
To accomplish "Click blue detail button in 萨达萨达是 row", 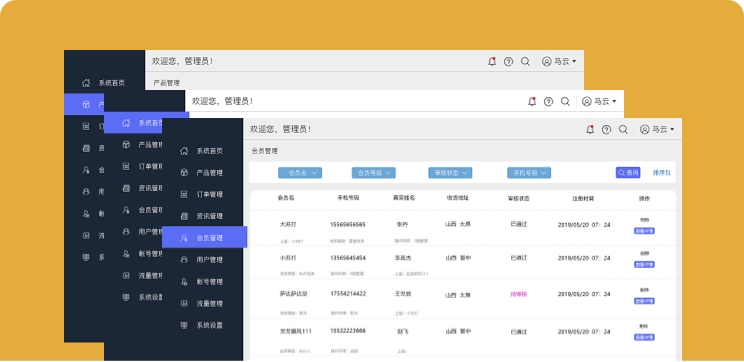I will (644, 301).
